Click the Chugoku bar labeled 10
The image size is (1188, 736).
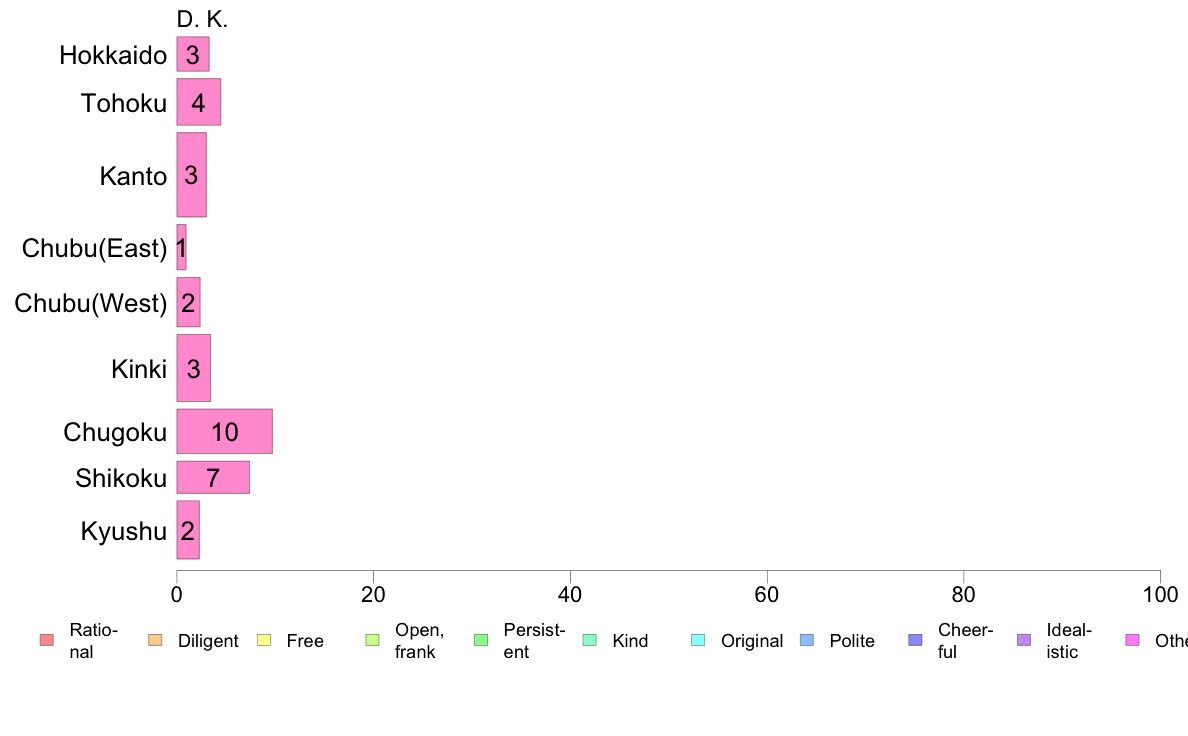point(224,431)
